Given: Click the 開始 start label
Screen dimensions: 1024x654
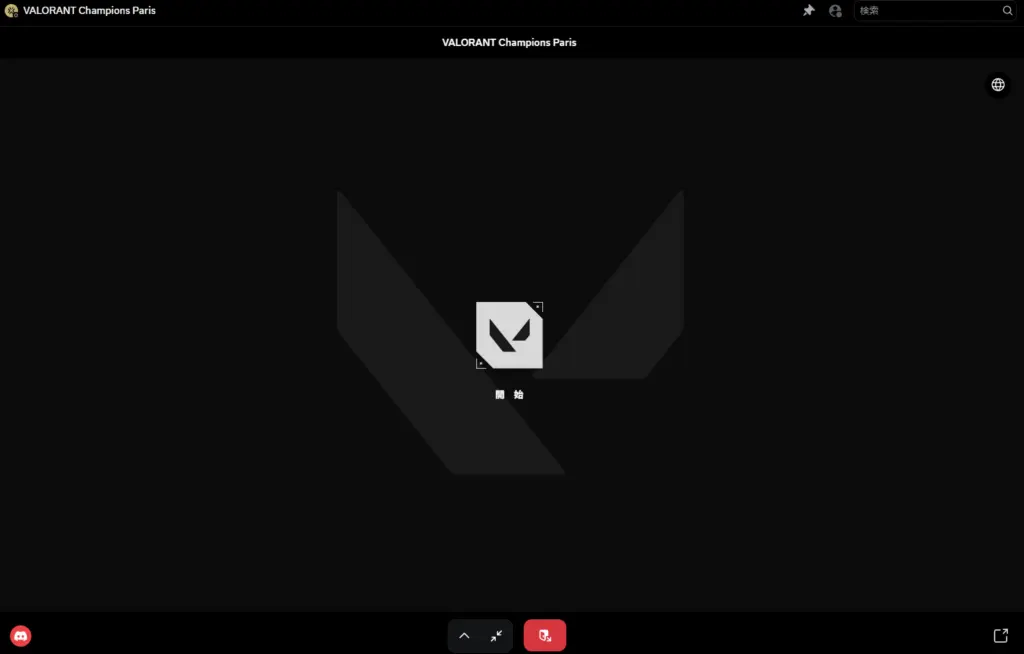Looking at the screenshot, I should tap(509, 395).
